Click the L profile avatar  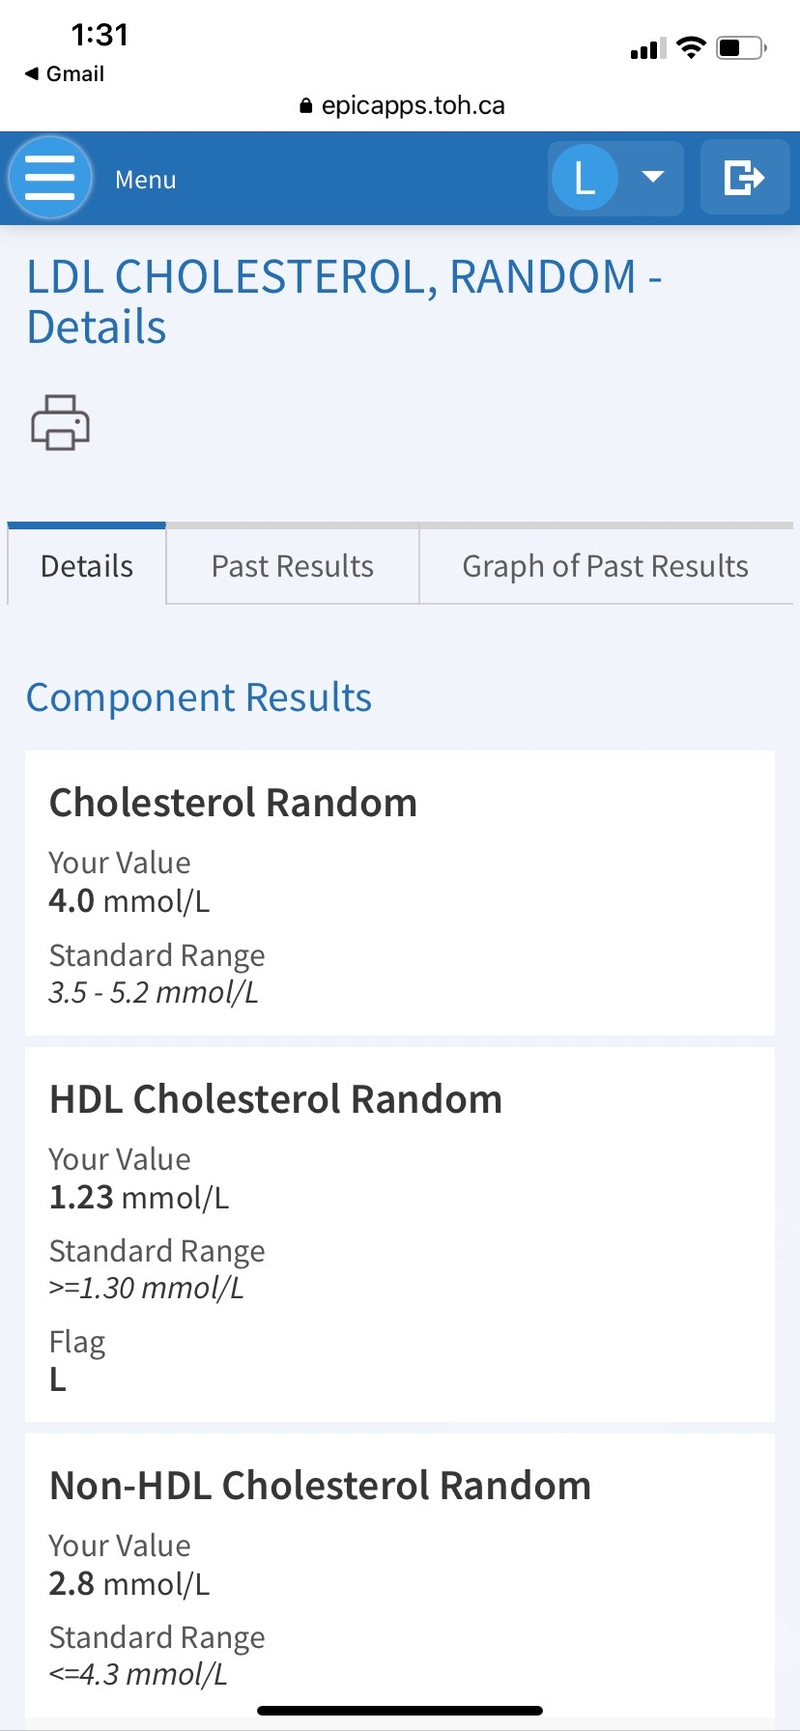(x=584, y=178)
